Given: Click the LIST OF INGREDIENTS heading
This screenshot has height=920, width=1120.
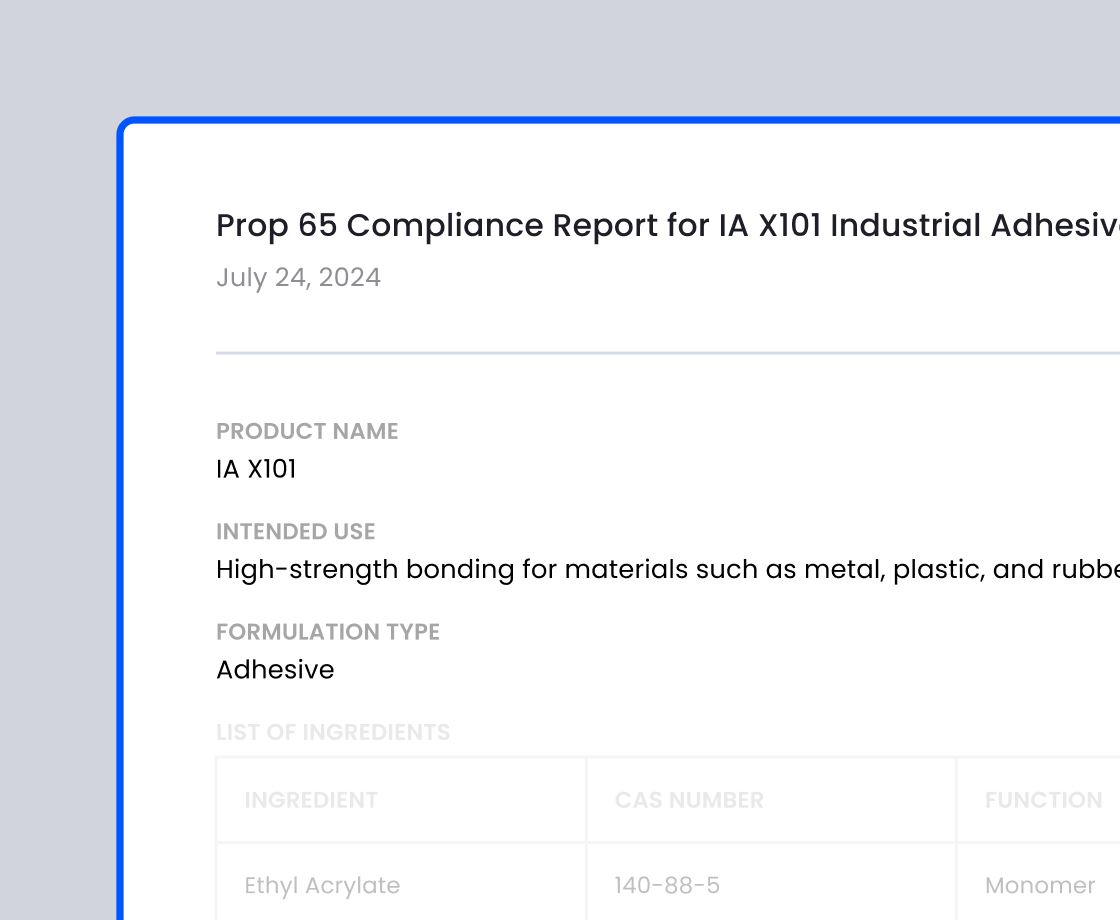Looking at the screenshot, I should click(x=332, y=732).
